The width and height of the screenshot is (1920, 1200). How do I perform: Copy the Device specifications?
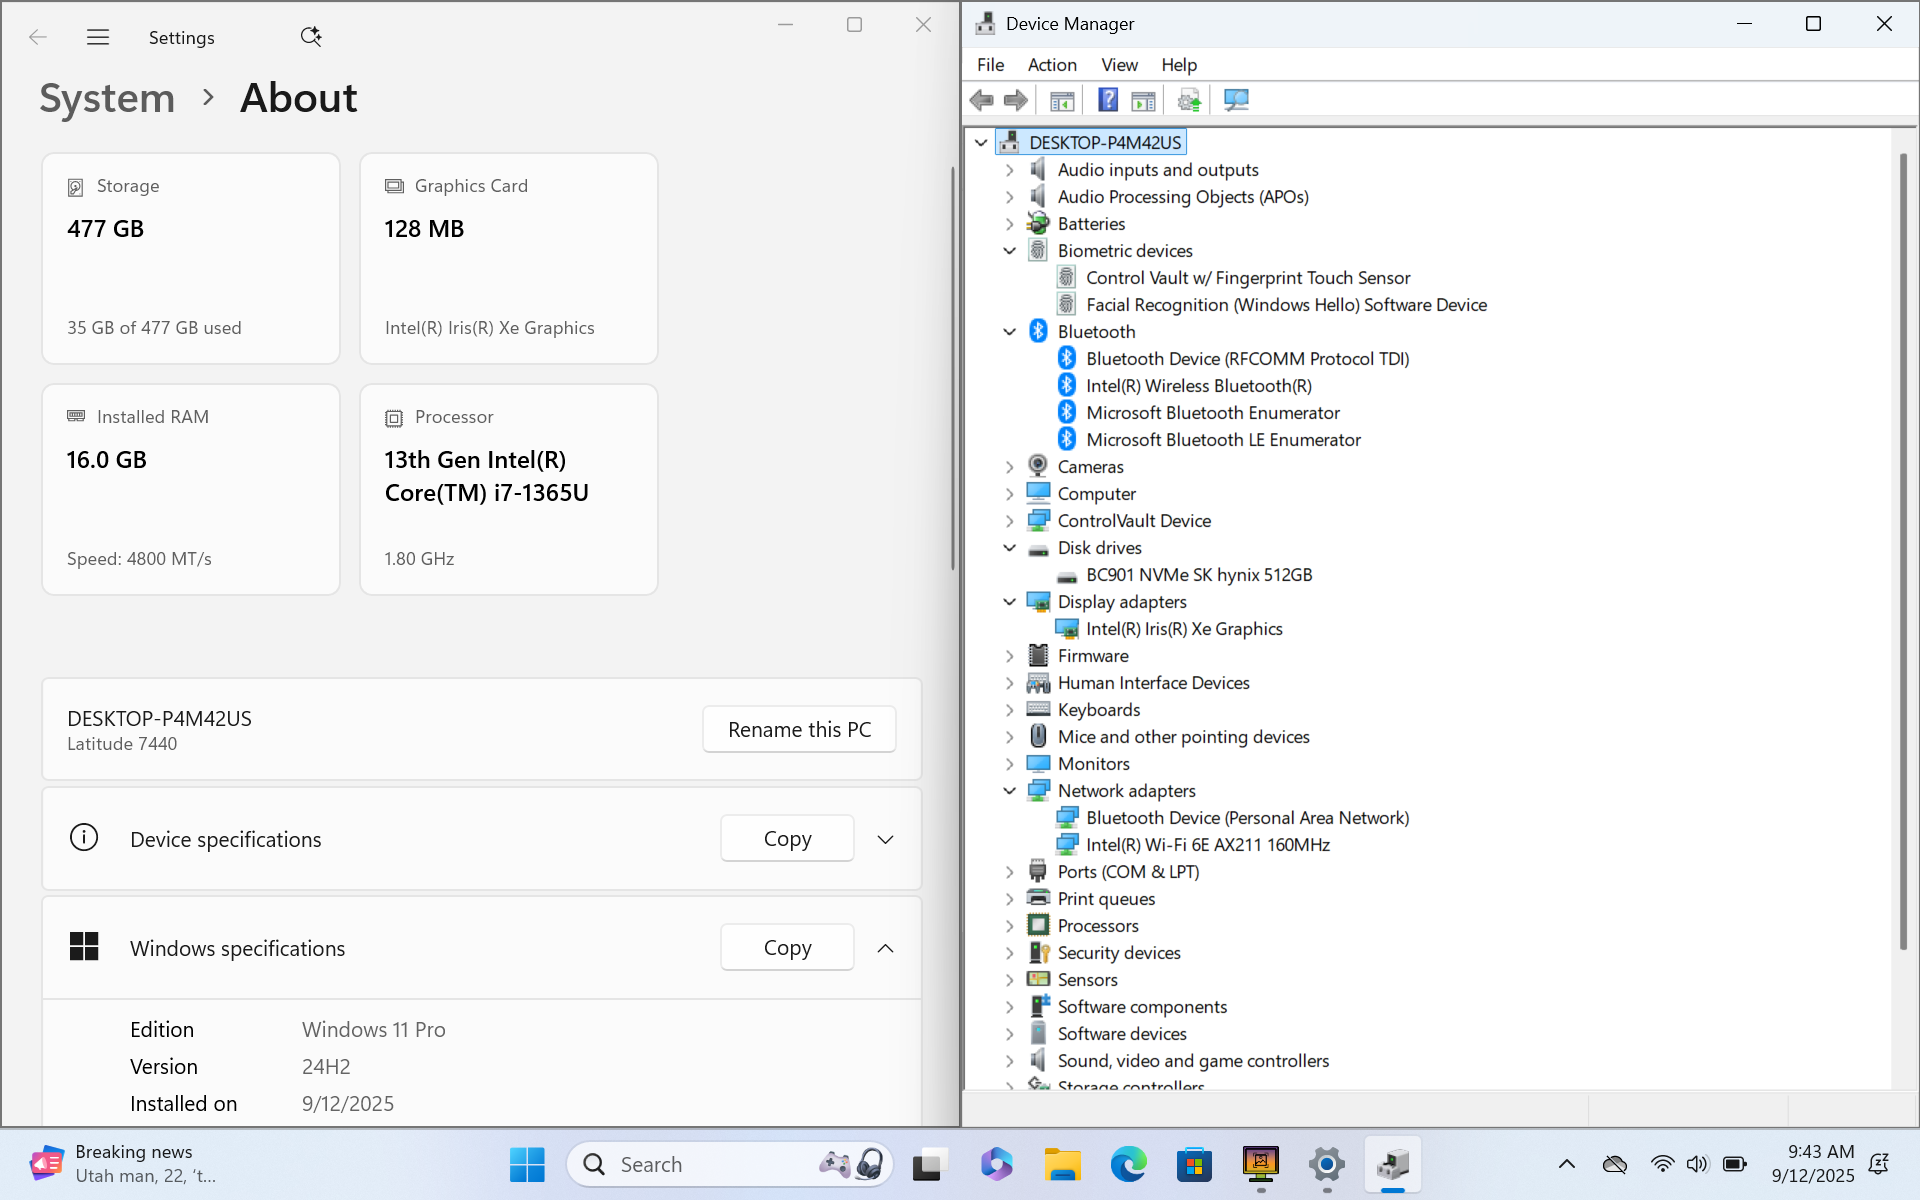coord(787,839)
